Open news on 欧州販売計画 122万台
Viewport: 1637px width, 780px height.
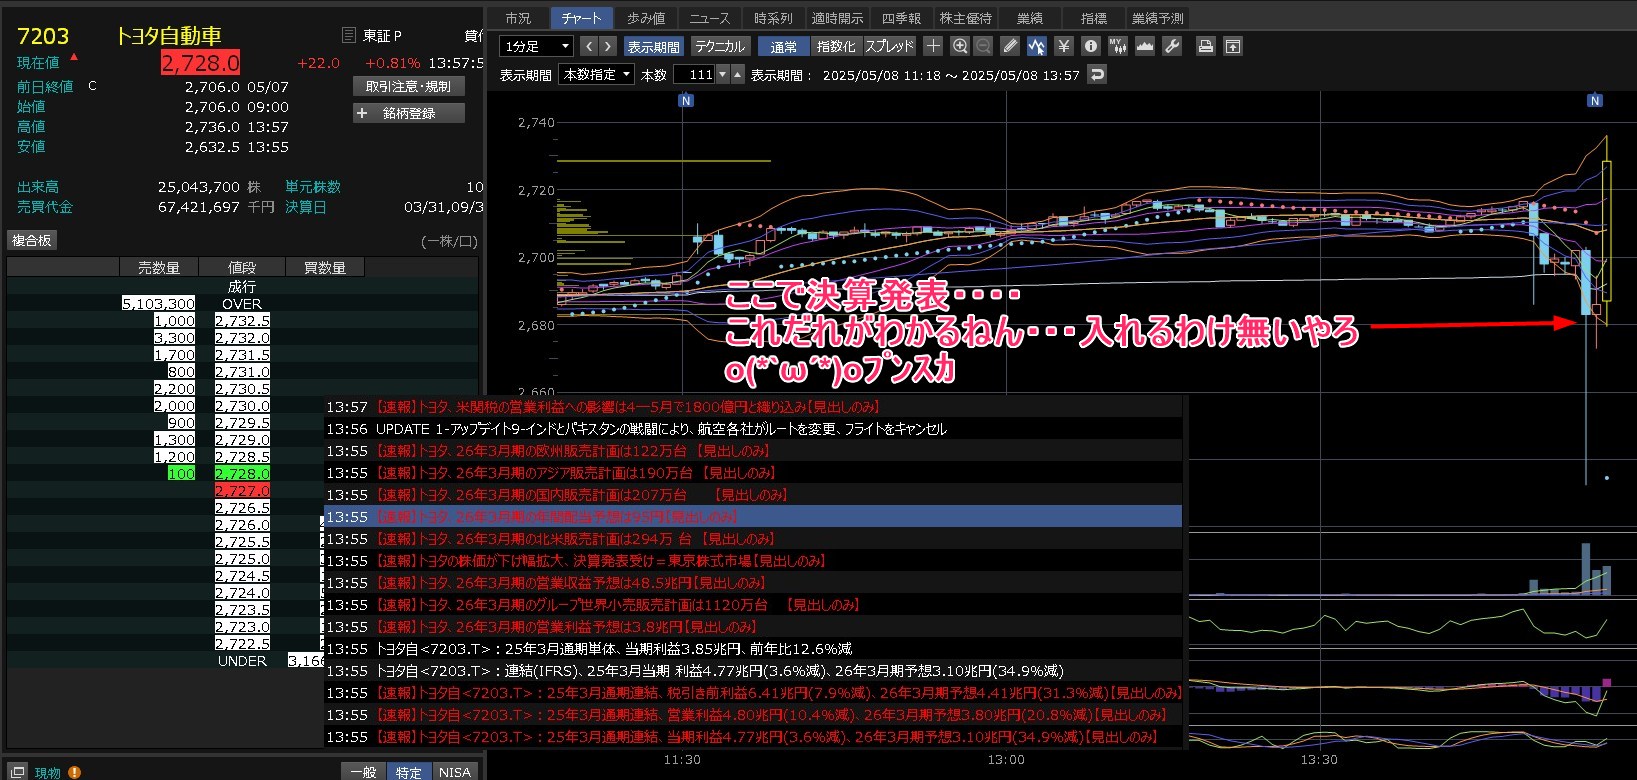pyautogui.click(x=753, y=451)
